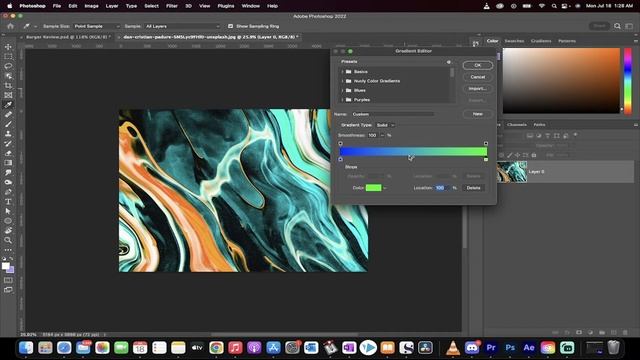Expand the Nuoly Color Gradients folder
Image resolution: width=640 pixels, height=360 pixels.
(342, 81)
